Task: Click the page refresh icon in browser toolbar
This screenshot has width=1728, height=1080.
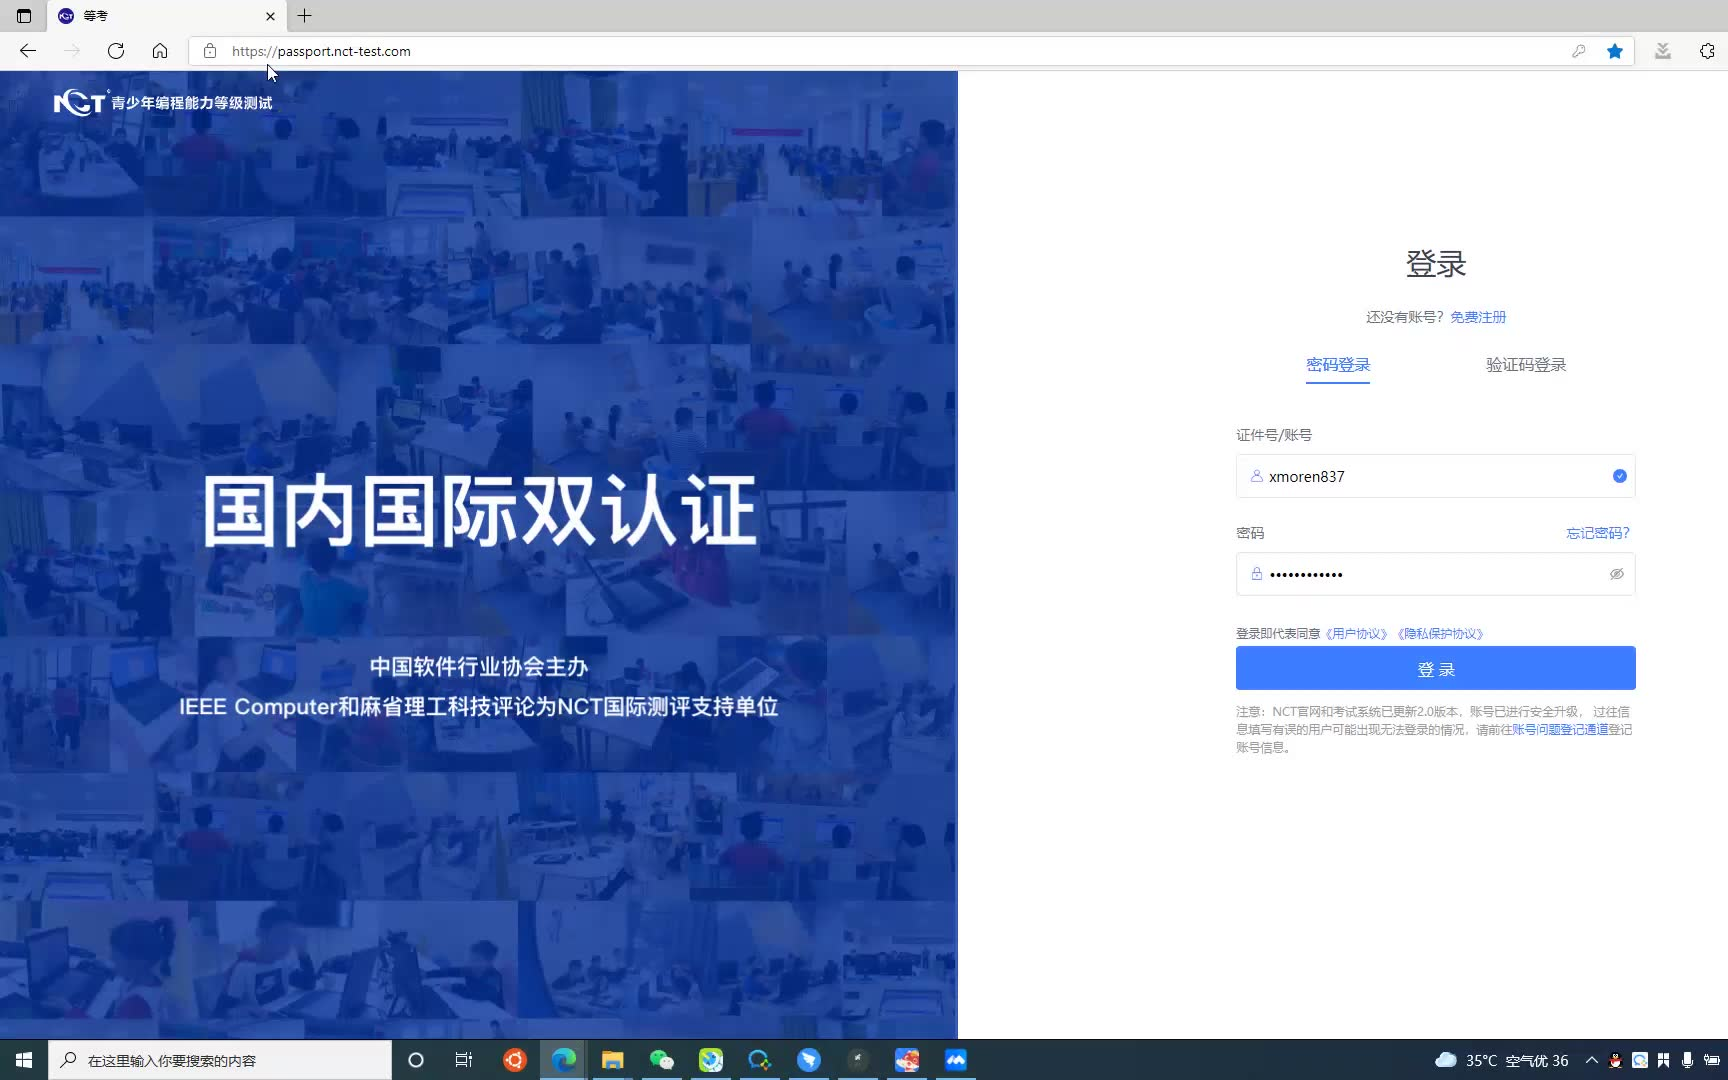Action: tap(115, 51)
